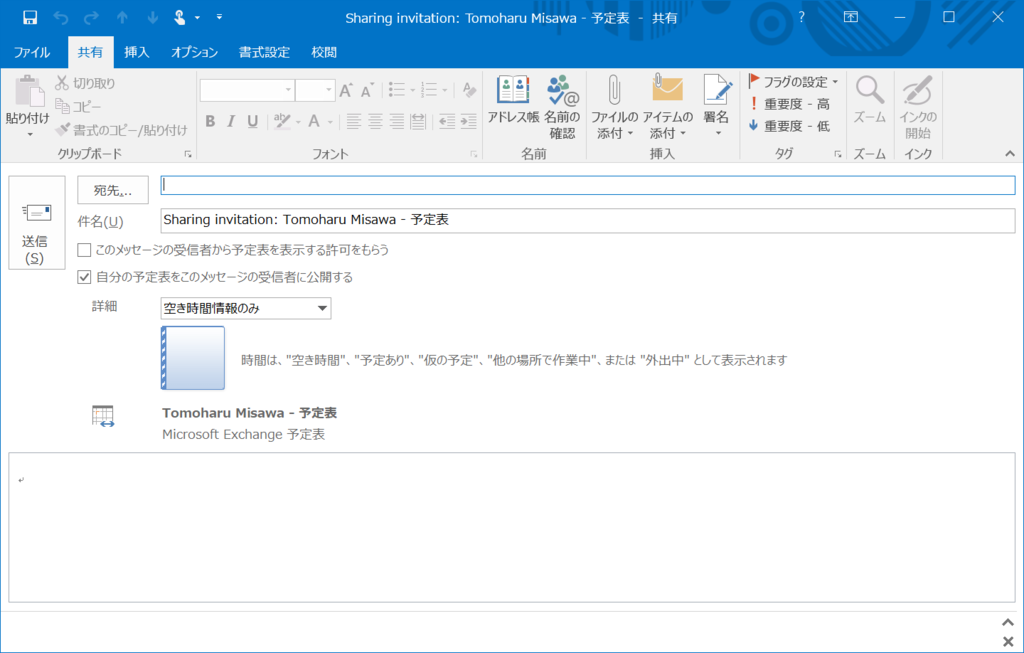The image size is (1024, 653).
Task: Click 切り取り cut button
Action: pyautogui.click(x=86, y=83)
